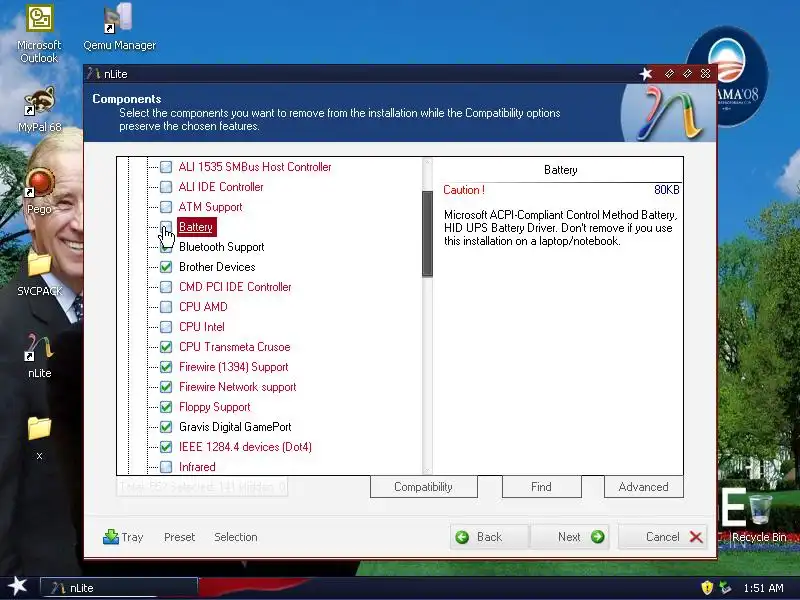Click the red X icon on Cancel

click(x=696, y=537)
